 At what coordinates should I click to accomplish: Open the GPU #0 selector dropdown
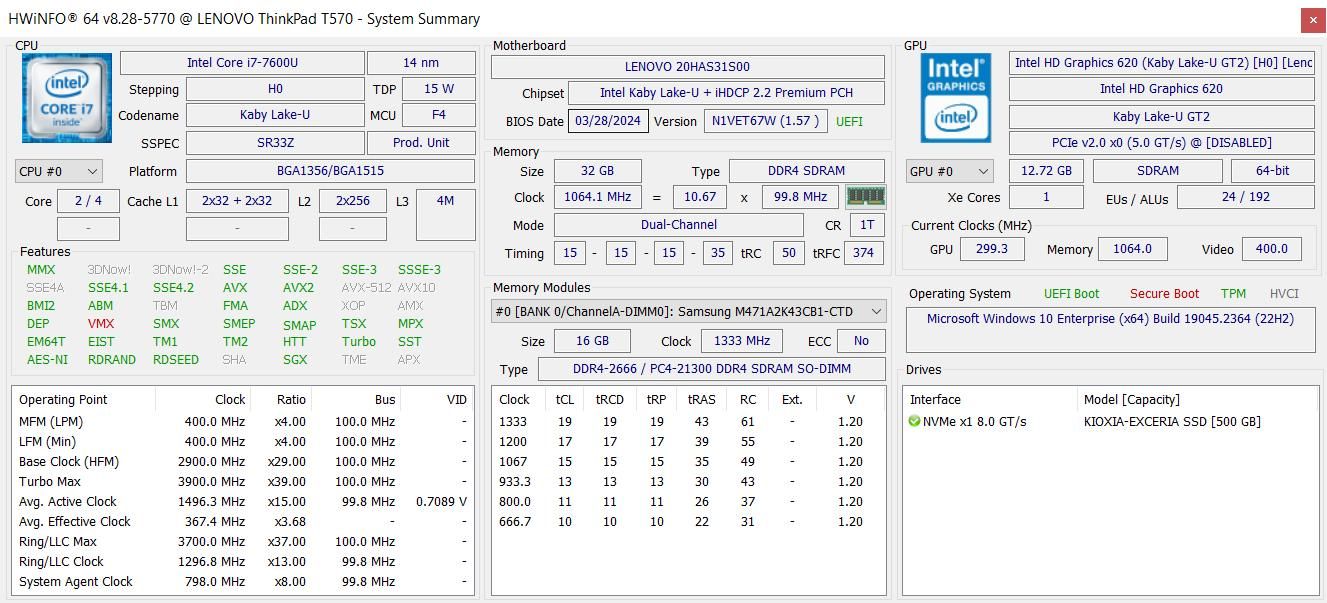[949, 171]
